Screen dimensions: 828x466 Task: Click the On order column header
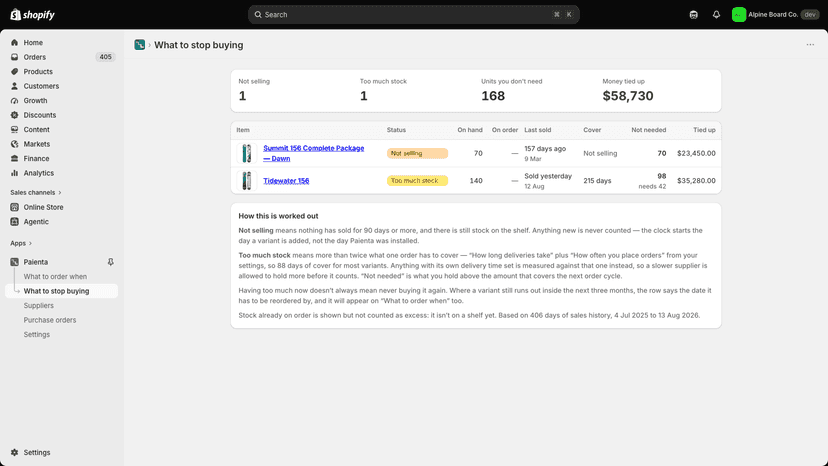pos(505,130)
